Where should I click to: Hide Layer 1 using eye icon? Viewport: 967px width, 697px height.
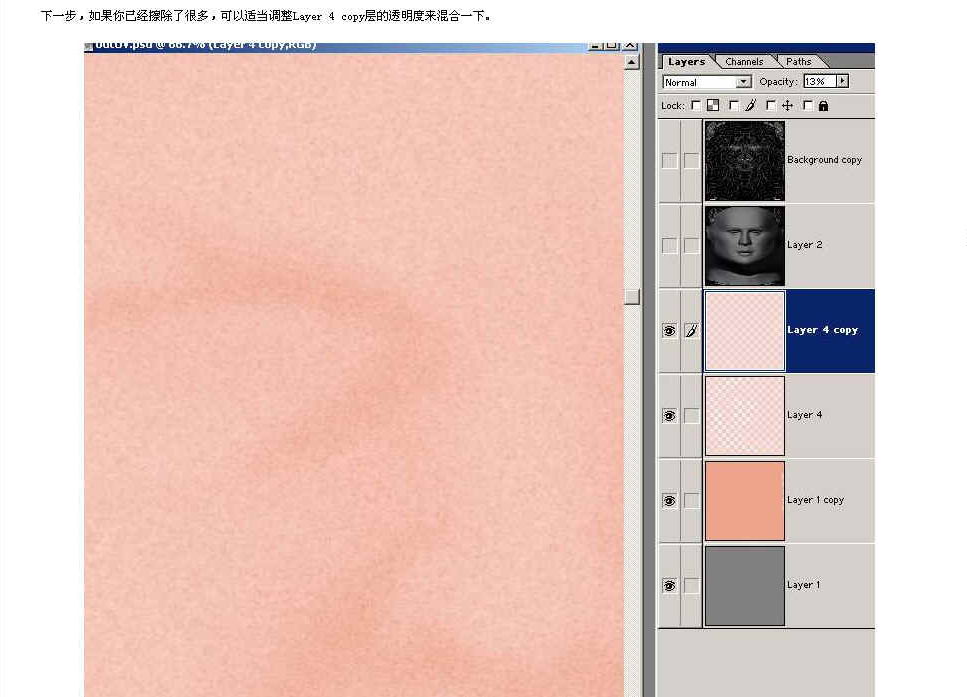coord(669,585)
